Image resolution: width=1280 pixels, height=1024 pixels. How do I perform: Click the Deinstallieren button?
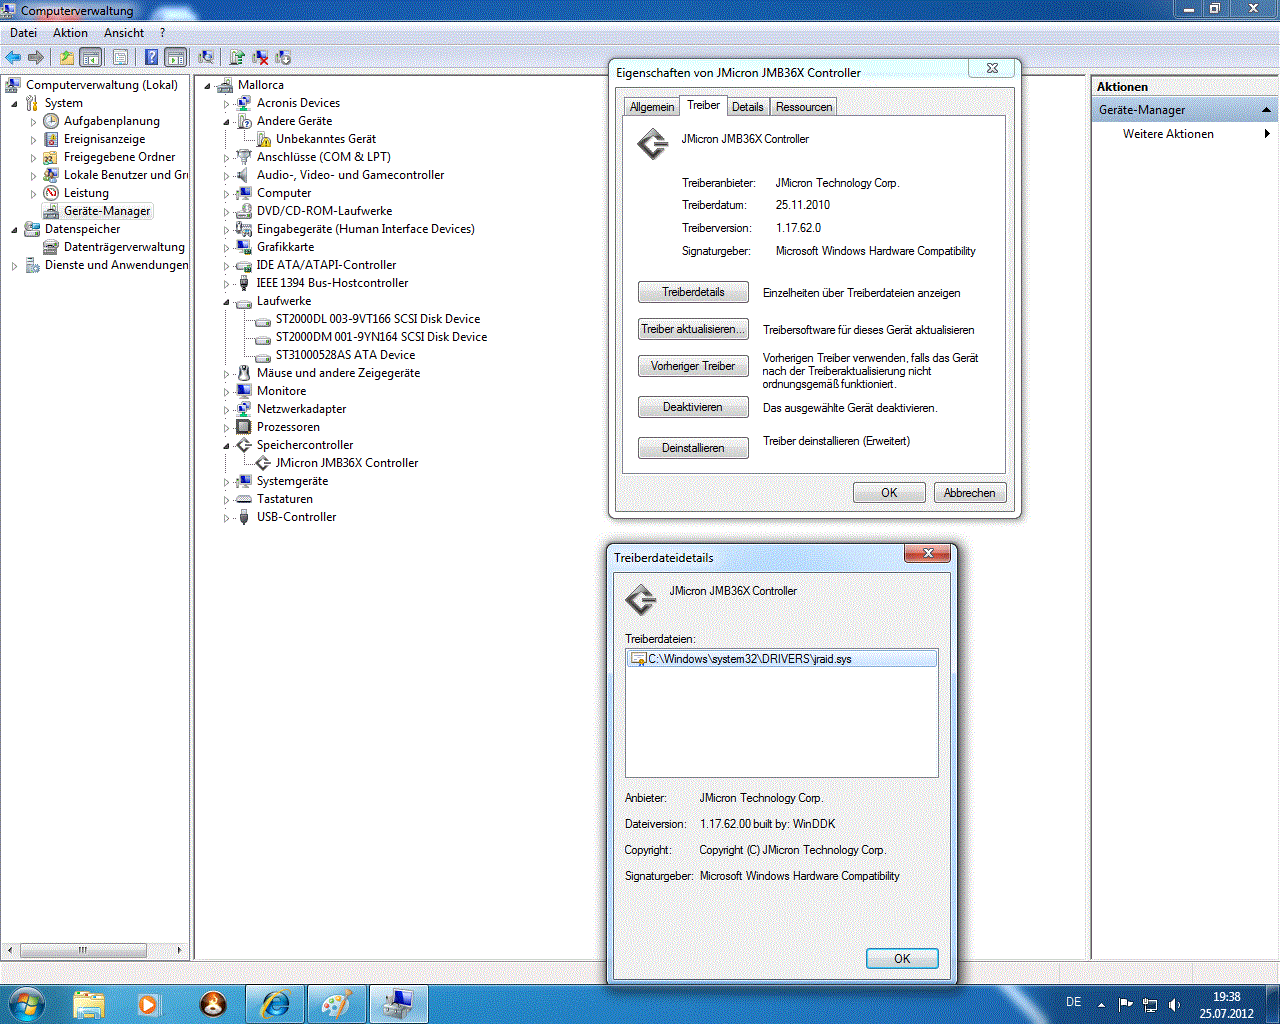tap(693, 448)
